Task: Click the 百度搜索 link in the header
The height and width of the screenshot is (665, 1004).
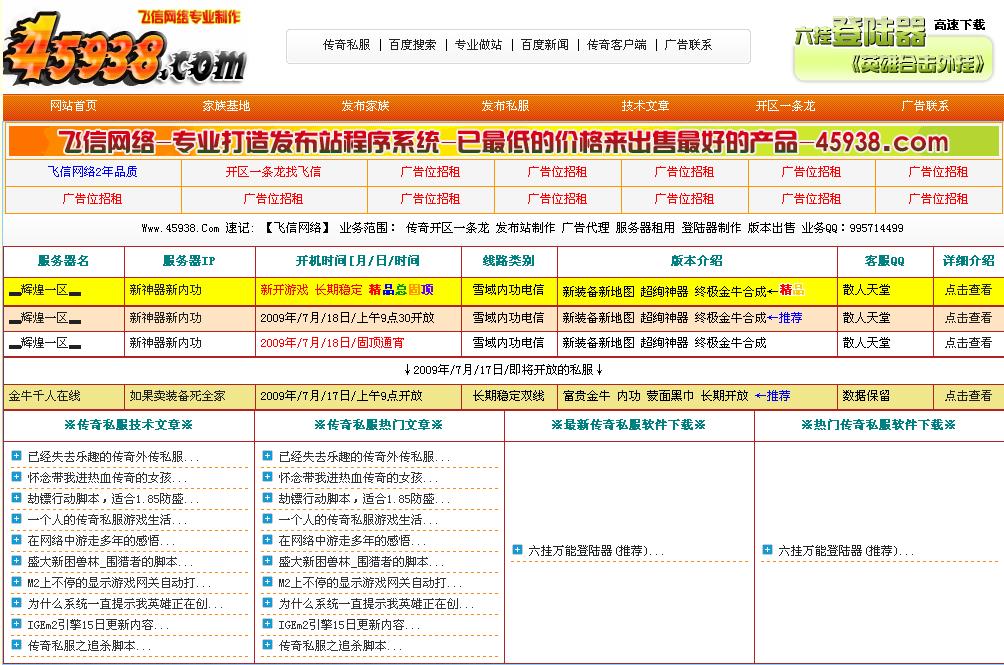Action: coord(412,45)
